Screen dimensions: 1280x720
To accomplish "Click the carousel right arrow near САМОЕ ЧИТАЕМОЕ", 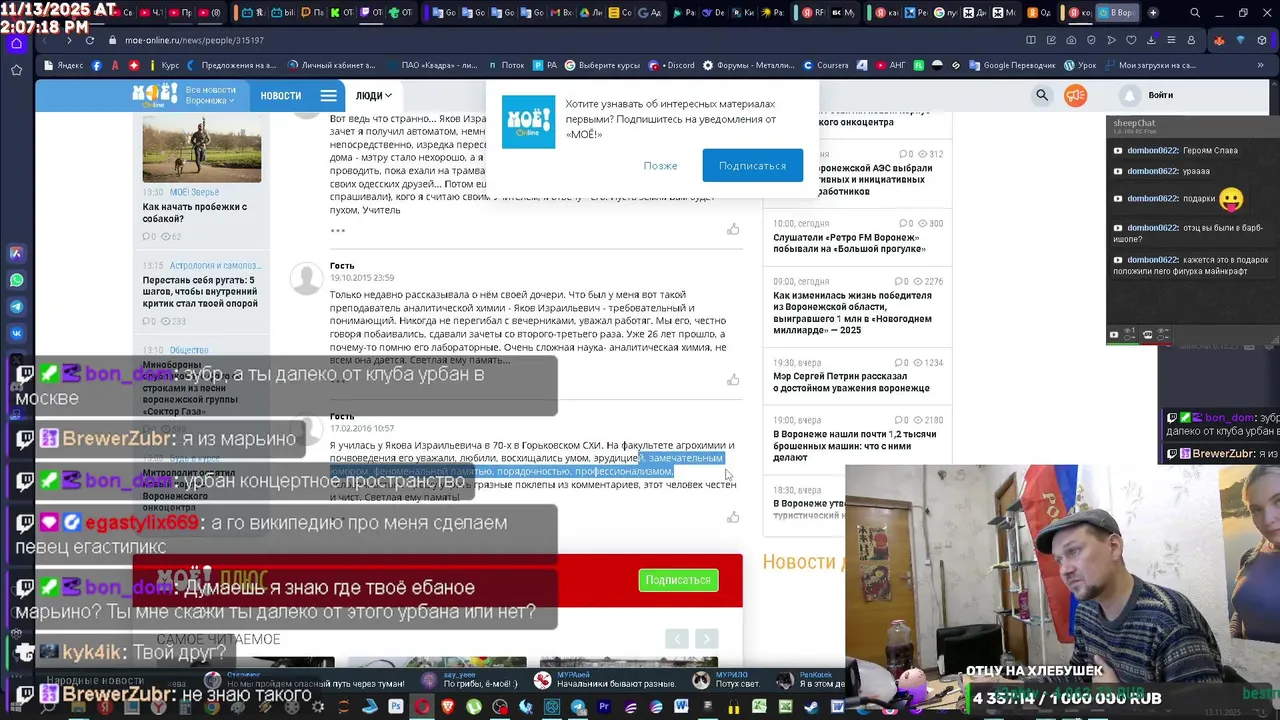I will point(706,639).
